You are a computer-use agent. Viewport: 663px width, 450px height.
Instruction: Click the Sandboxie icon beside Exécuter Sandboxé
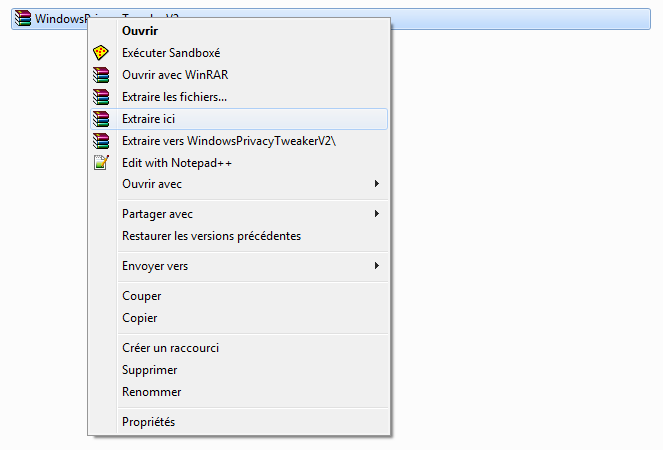click(x=101, y=53)
